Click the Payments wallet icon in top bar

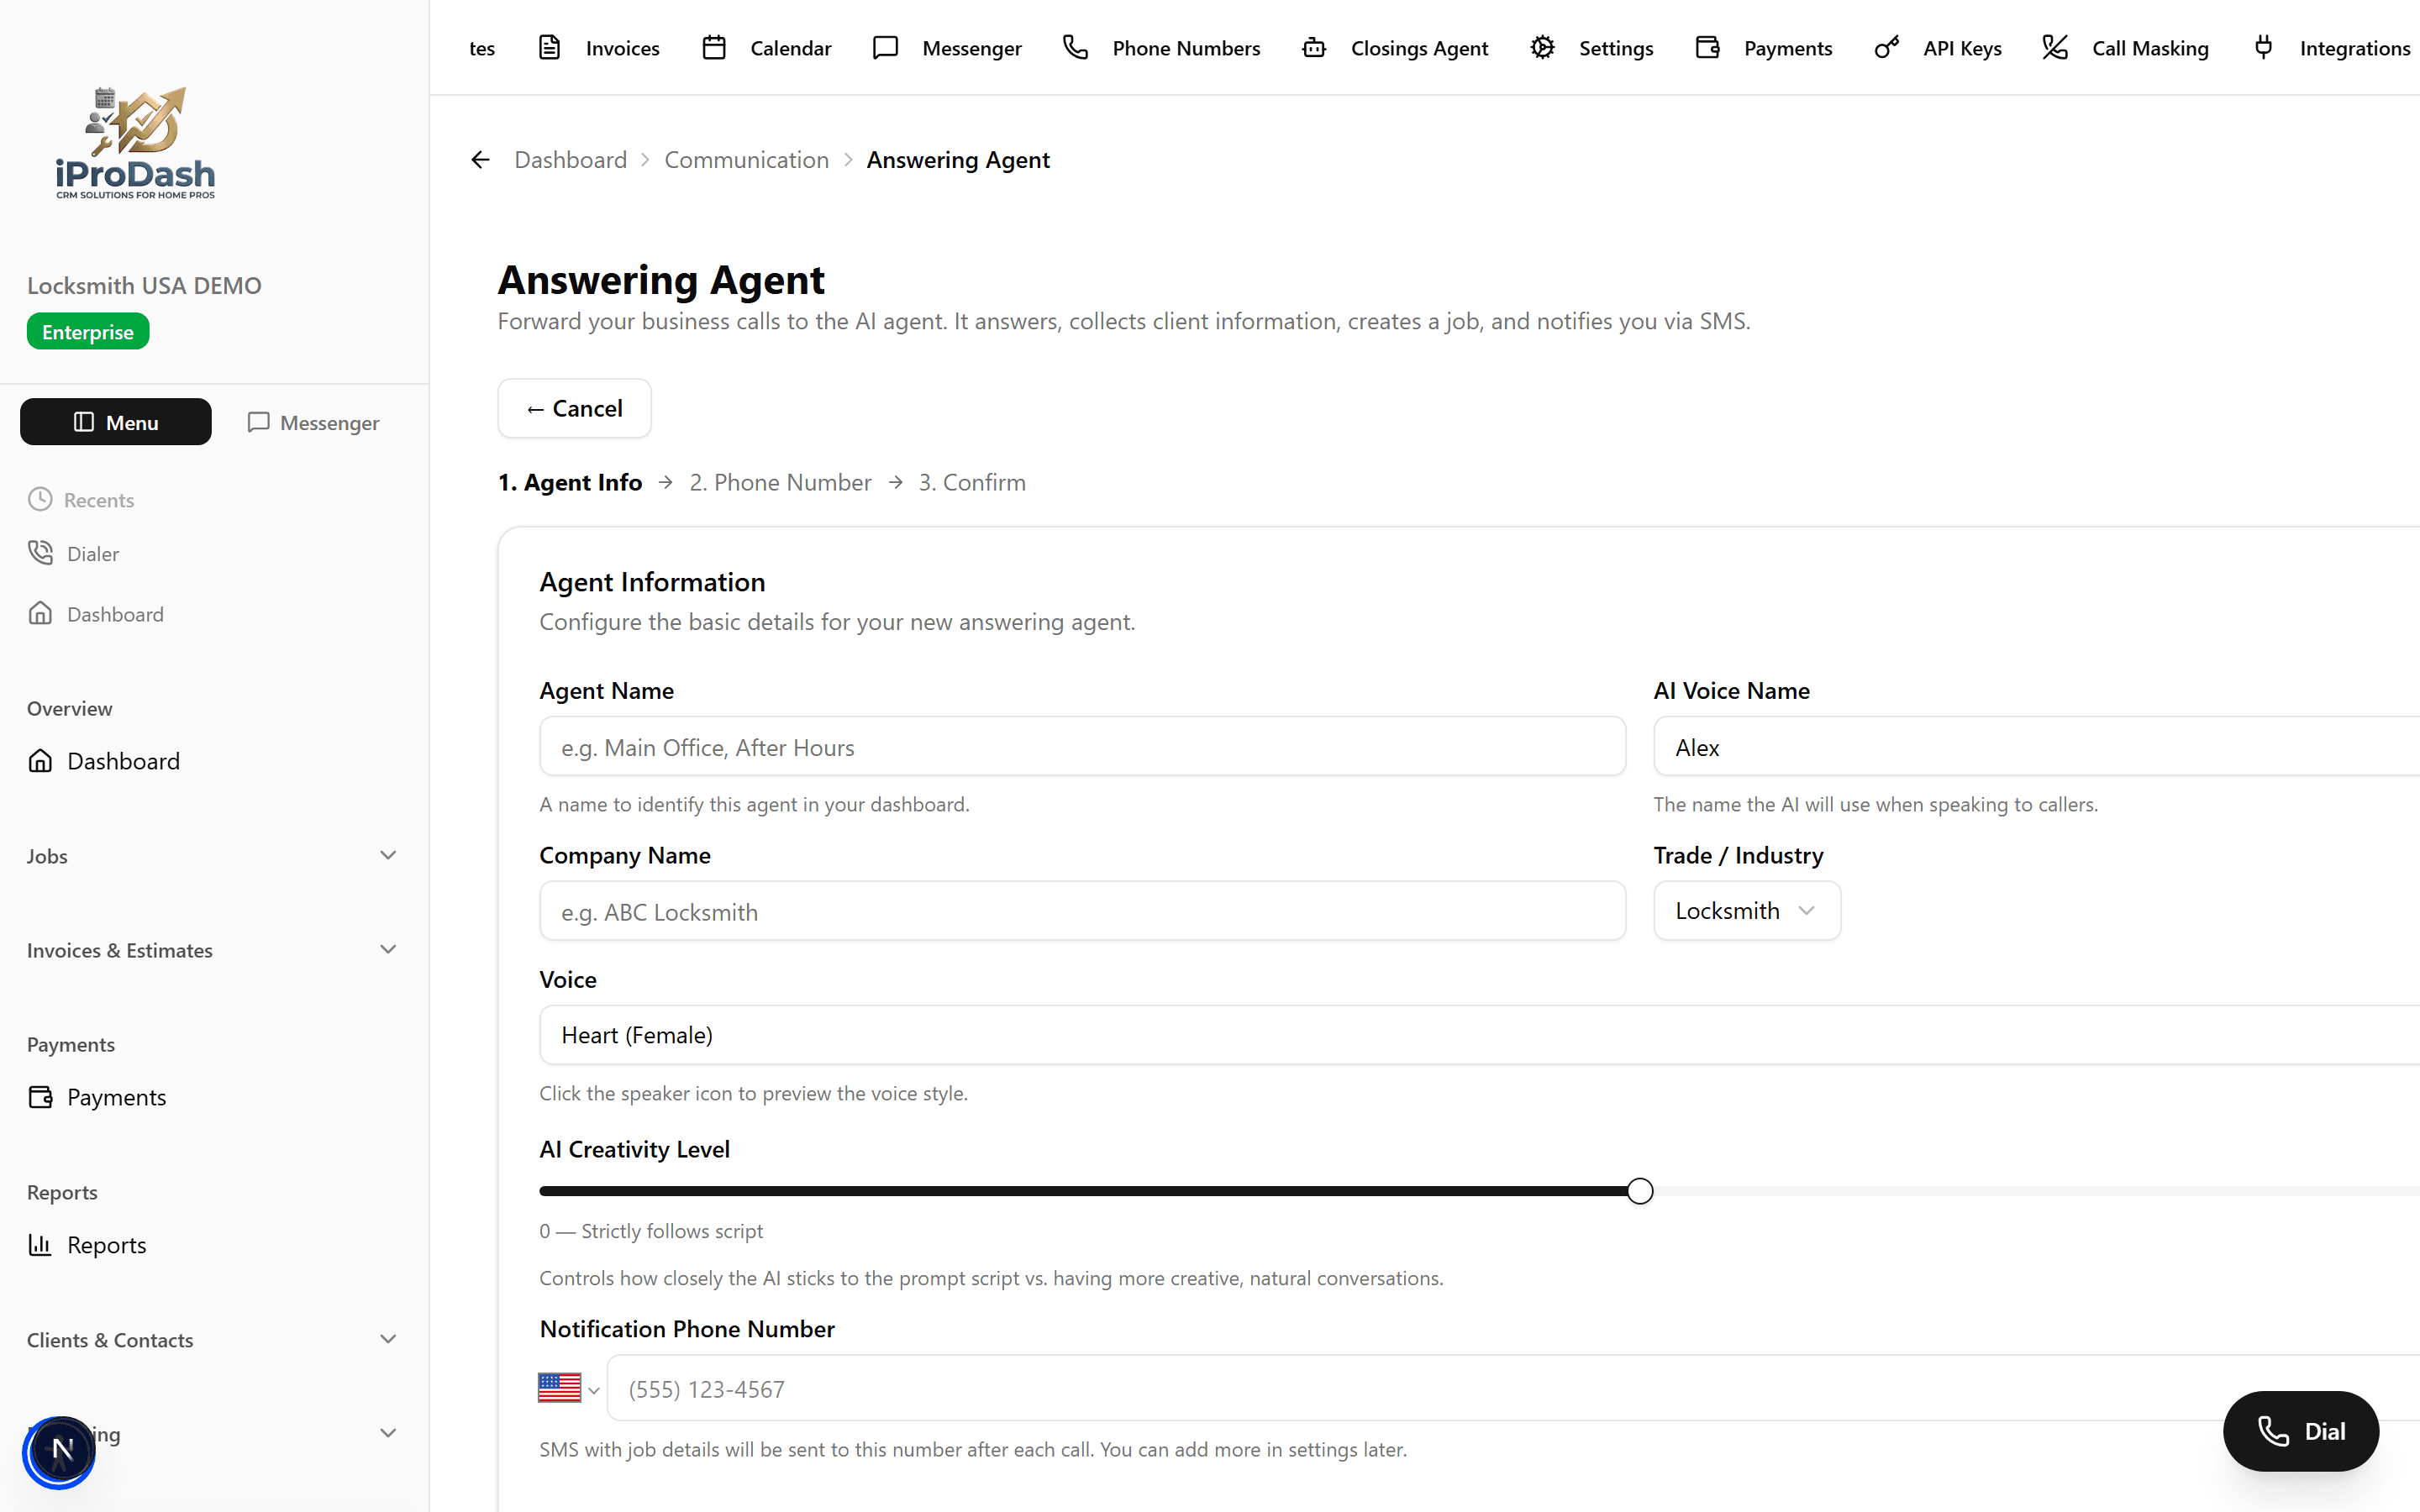pyautogui.click(x=1707, y=47)
